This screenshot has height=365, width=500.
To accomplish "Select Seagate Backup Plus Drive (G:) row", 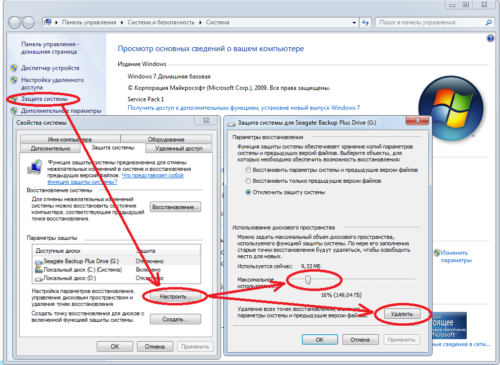I will 117,261.
